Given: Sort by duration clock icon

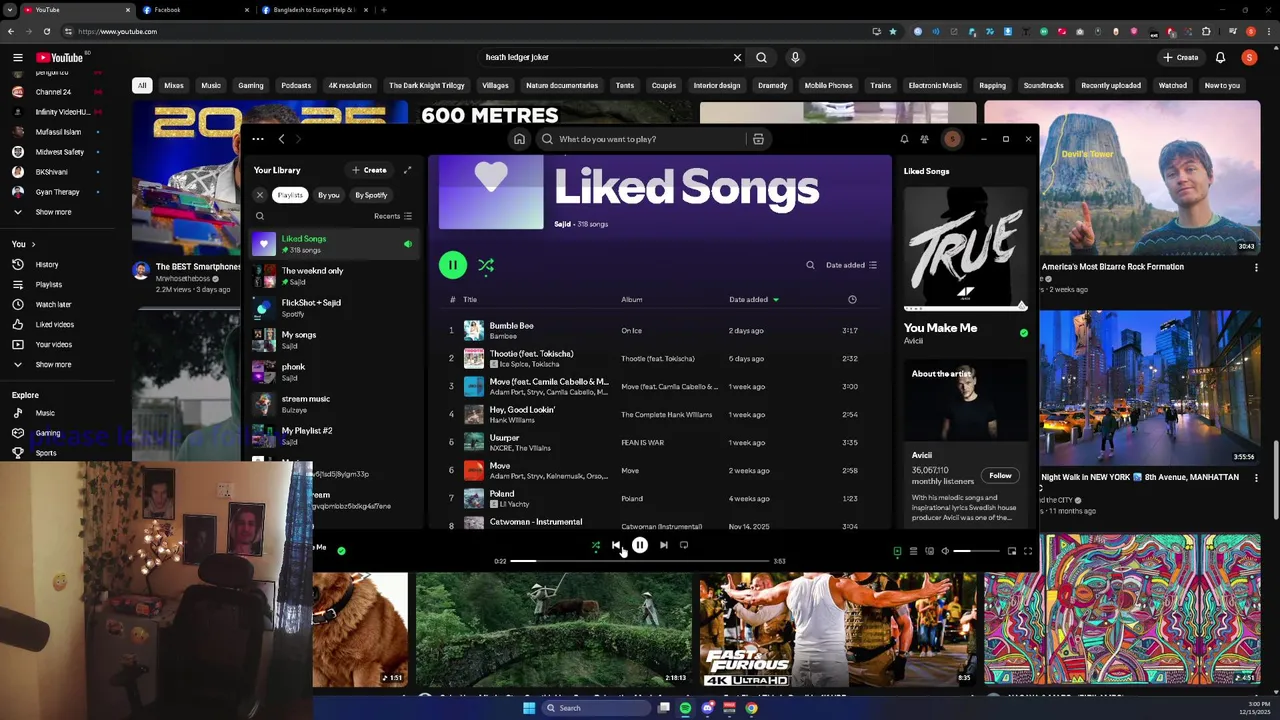Looking at the screenshot, I should point(852,299).
